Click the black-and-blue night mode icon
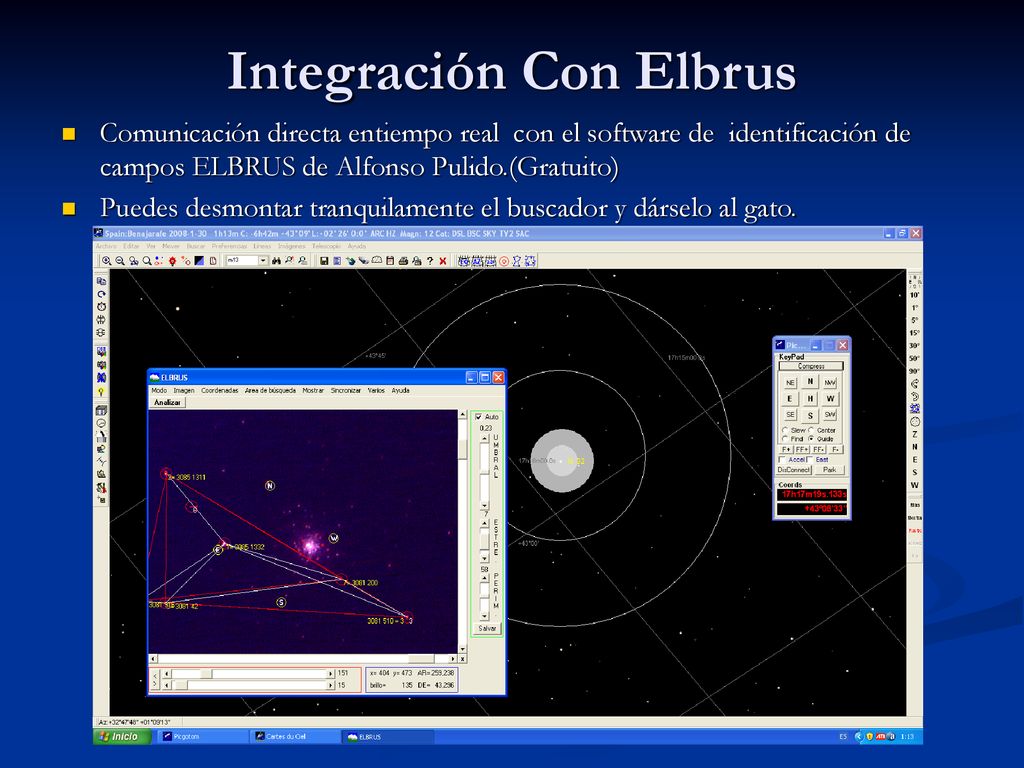Viewport: 1024px width, 768px height. point(199,261)
